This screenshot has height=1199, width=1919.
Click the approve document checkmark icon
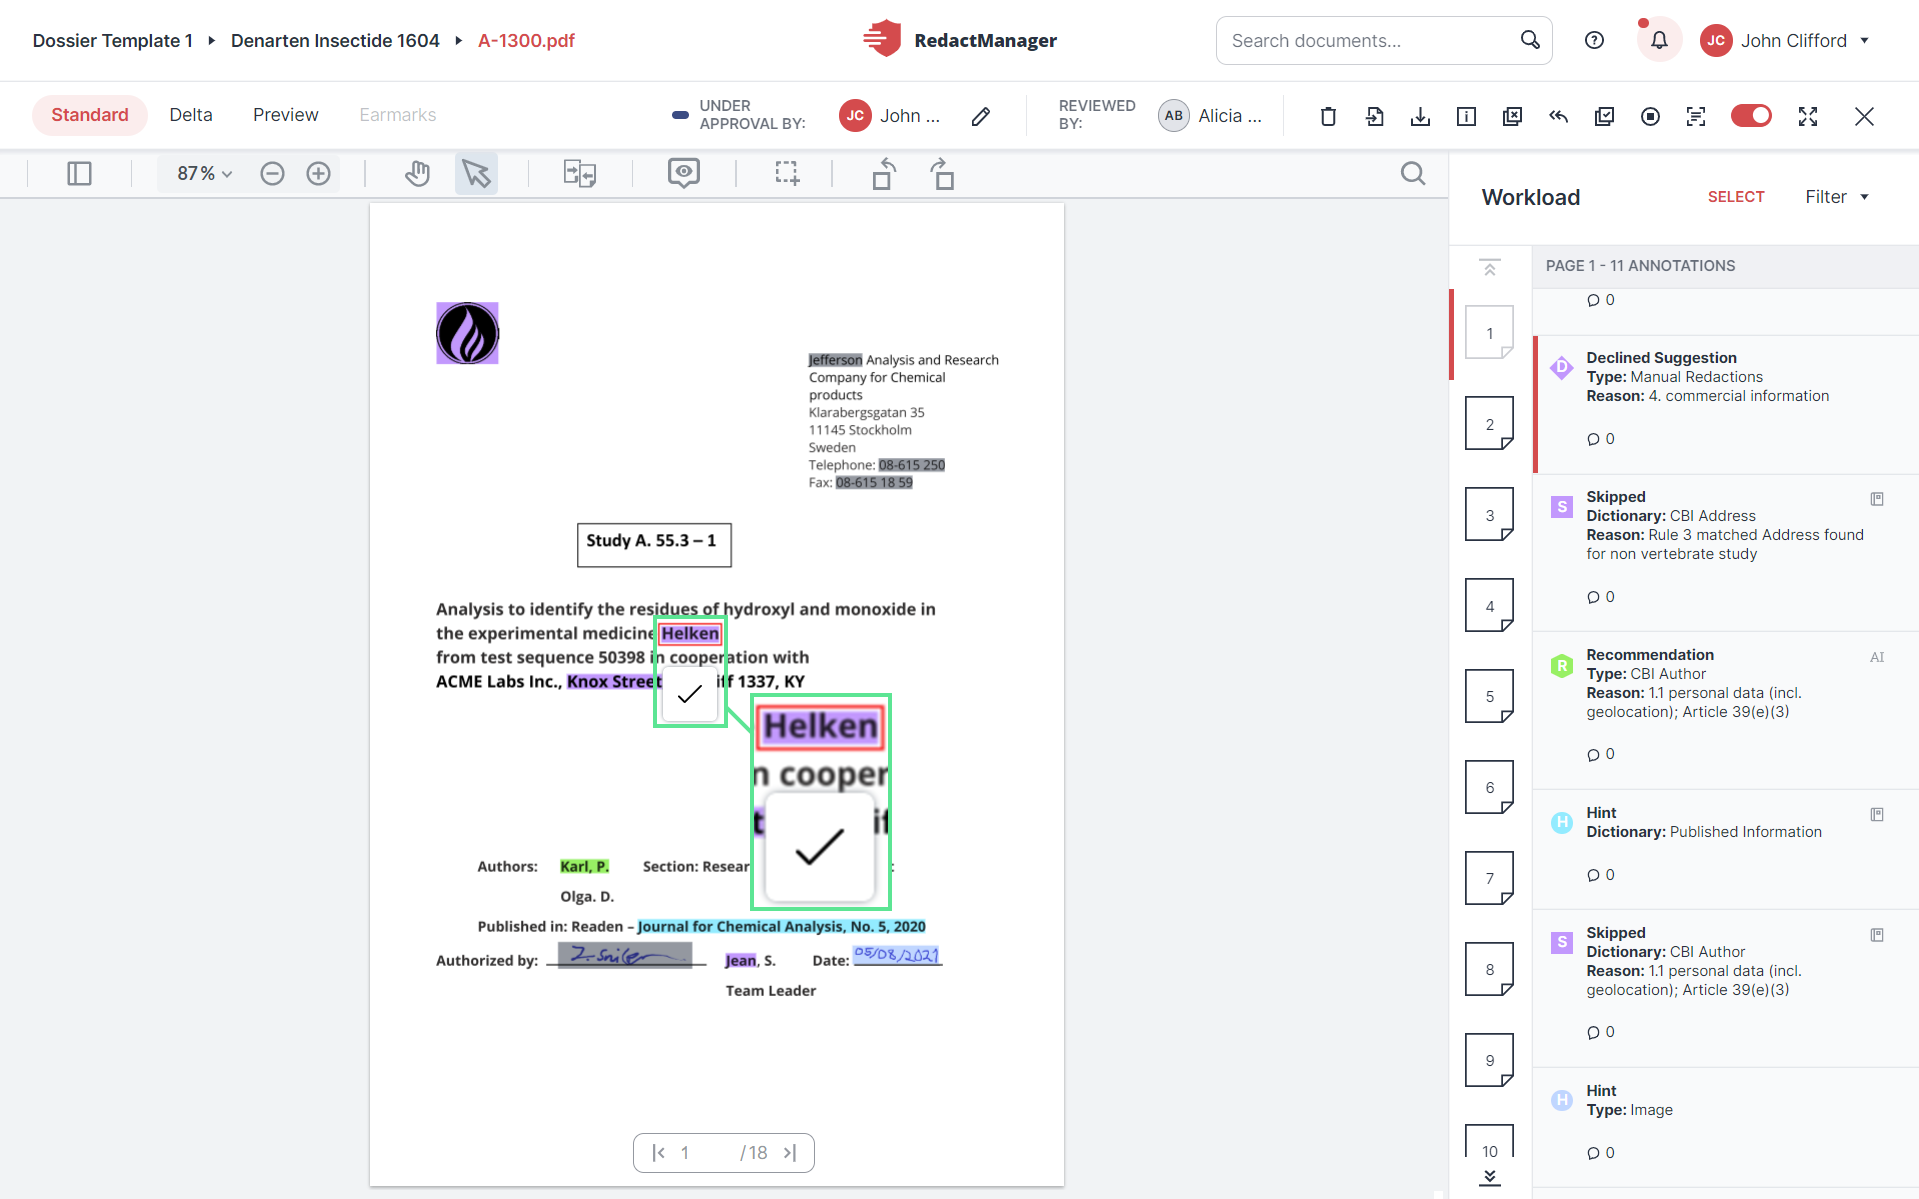pyautogui.click(x=1604, y=116)
